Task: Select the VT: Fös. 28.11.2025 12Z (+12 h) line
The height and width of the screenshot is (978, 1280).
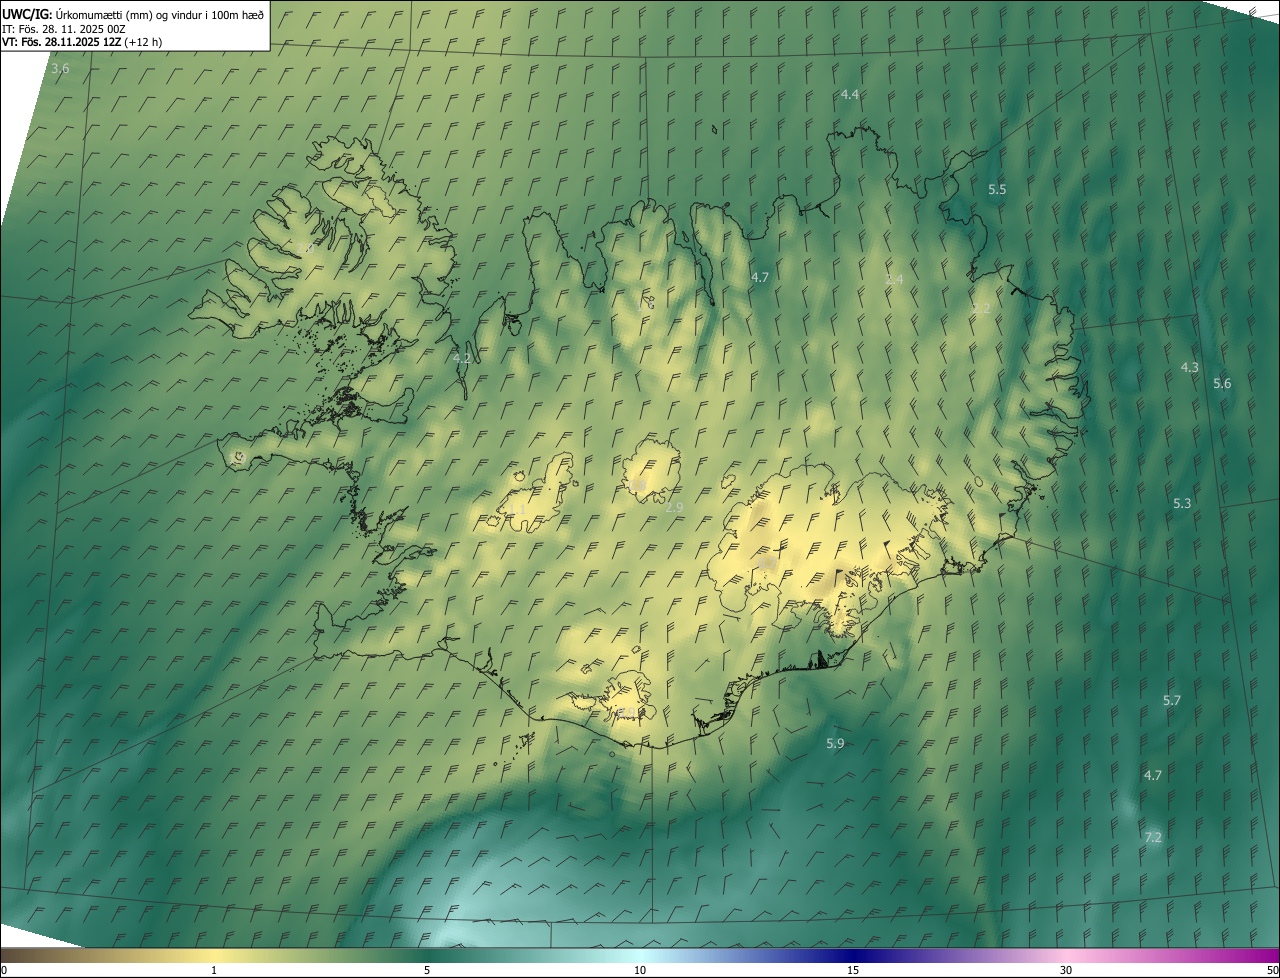Action: [82, 42]
